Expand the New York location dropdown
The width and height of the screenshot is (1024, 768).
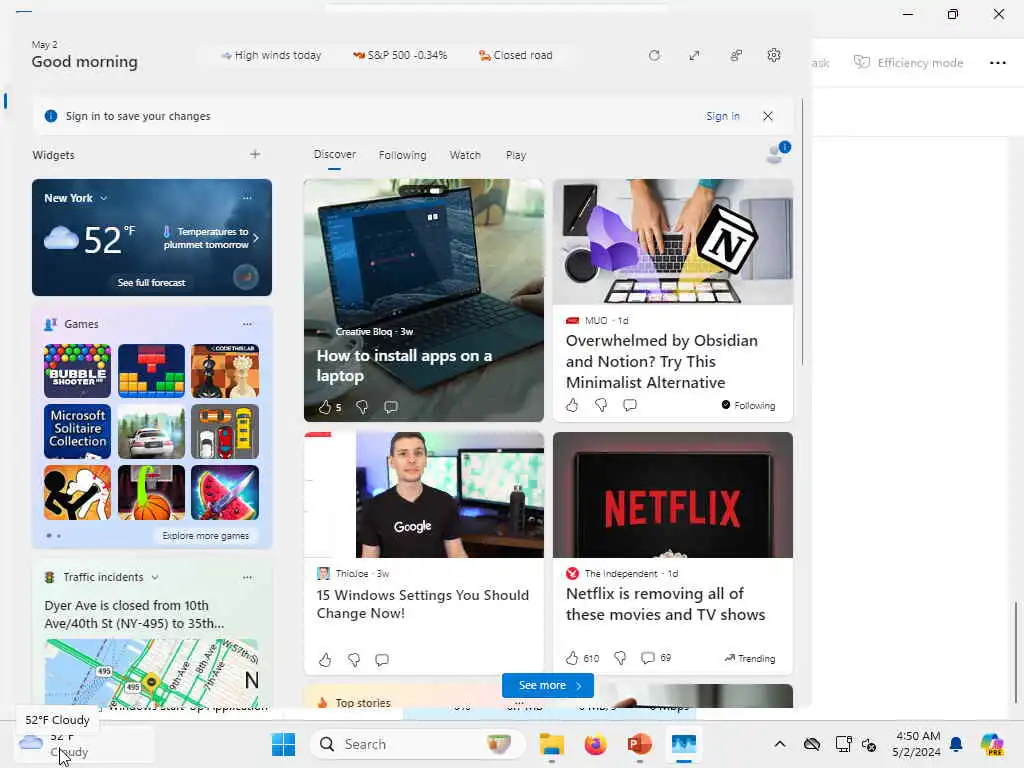104,198
